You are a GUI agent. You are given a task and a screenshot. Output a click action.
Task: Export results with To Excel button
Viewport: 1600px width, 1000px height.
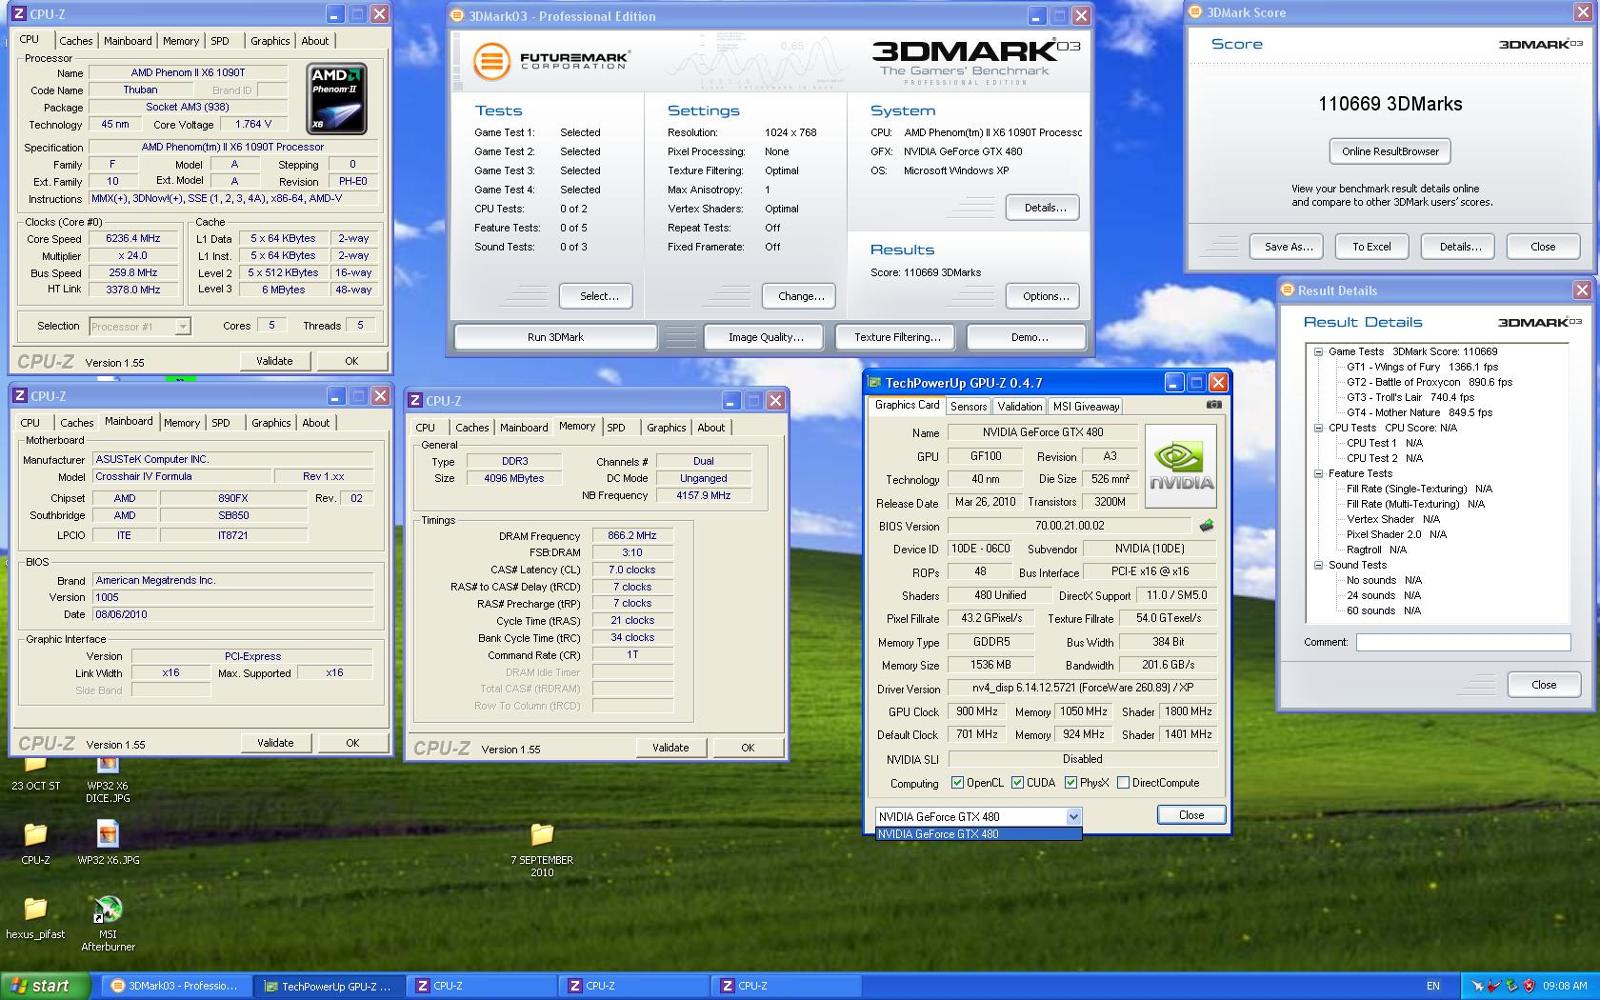[x=1371, y=246]
